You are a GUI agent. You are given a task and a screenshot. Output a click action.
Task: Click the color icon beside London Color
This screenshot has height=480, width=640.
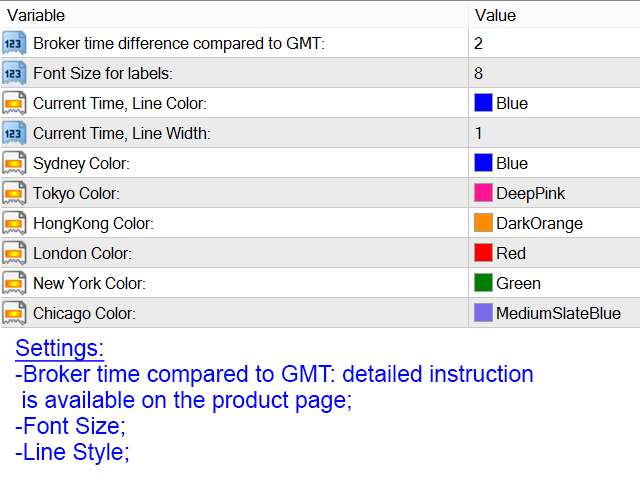[14, 253]
